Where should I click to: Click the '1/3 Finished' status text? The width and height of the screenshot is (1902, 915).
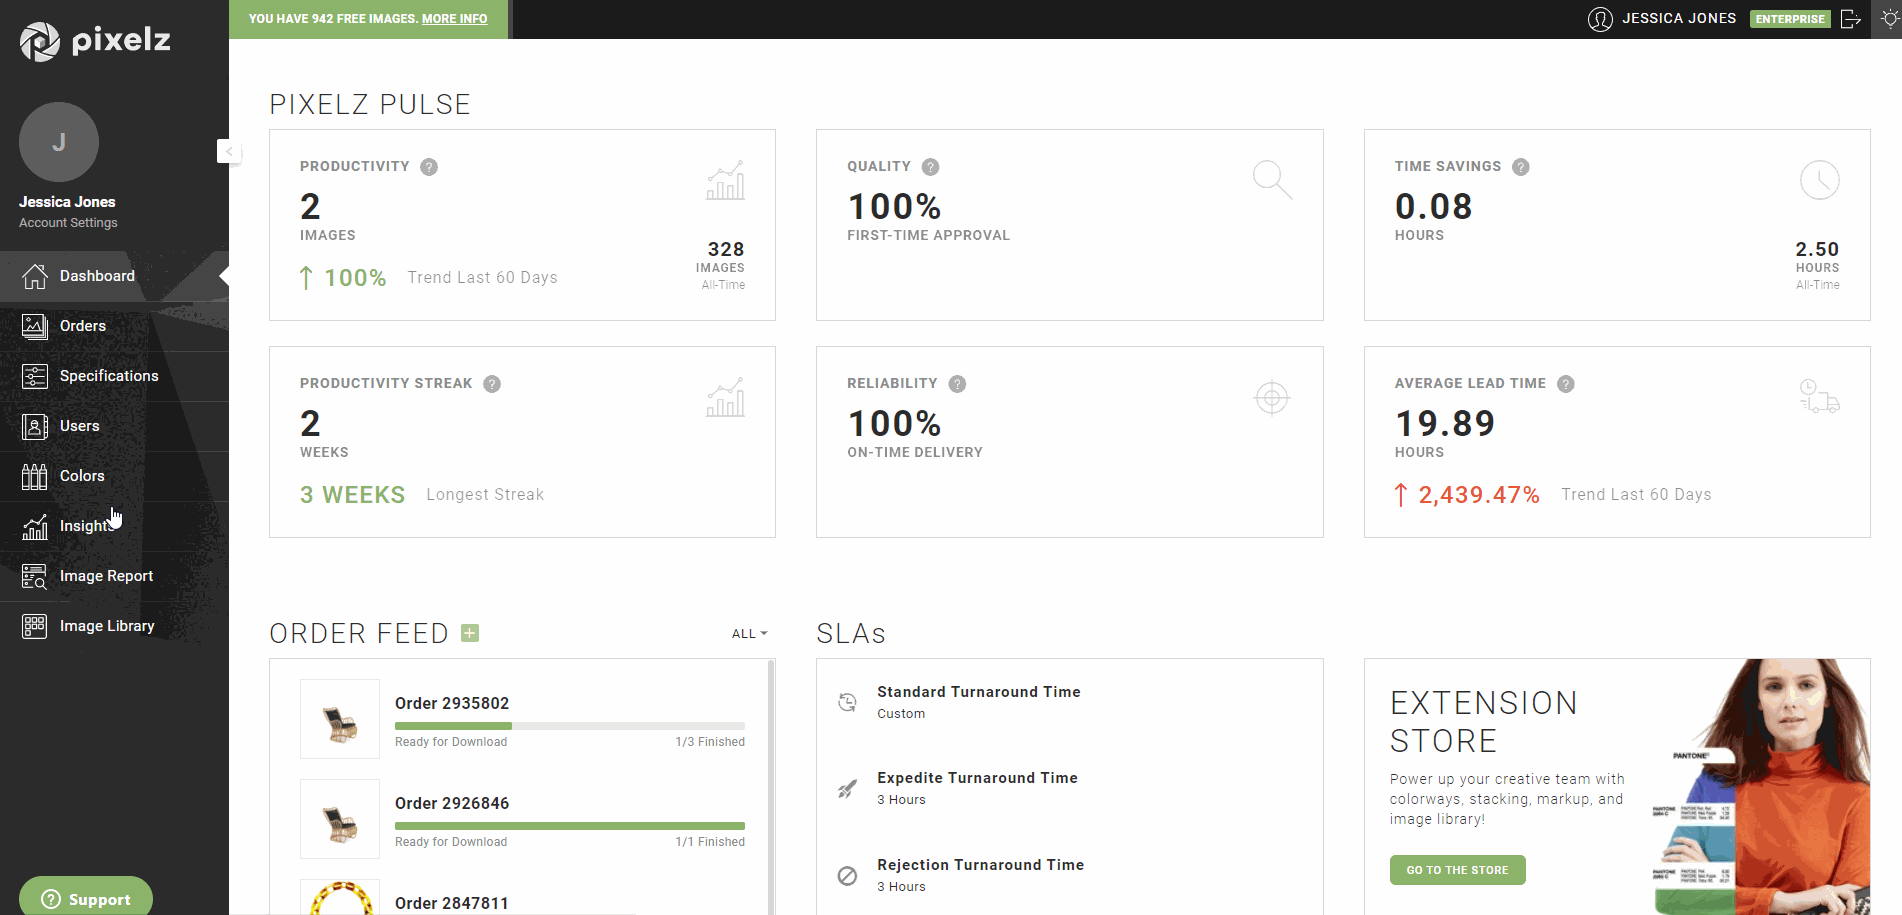click(x=710, y=742)
